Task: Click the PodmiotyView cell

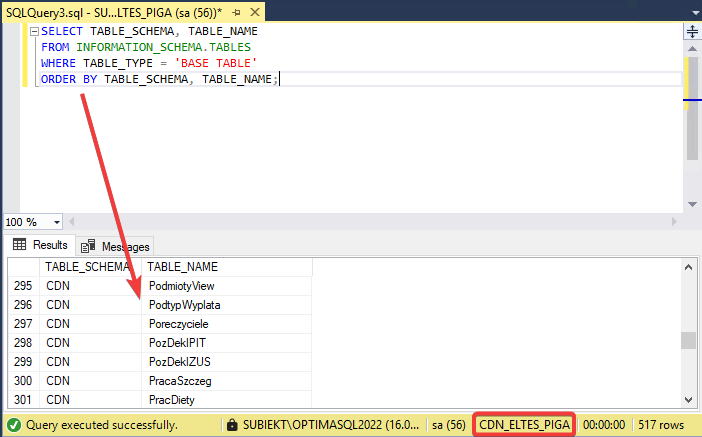Action: click(227, 286)
